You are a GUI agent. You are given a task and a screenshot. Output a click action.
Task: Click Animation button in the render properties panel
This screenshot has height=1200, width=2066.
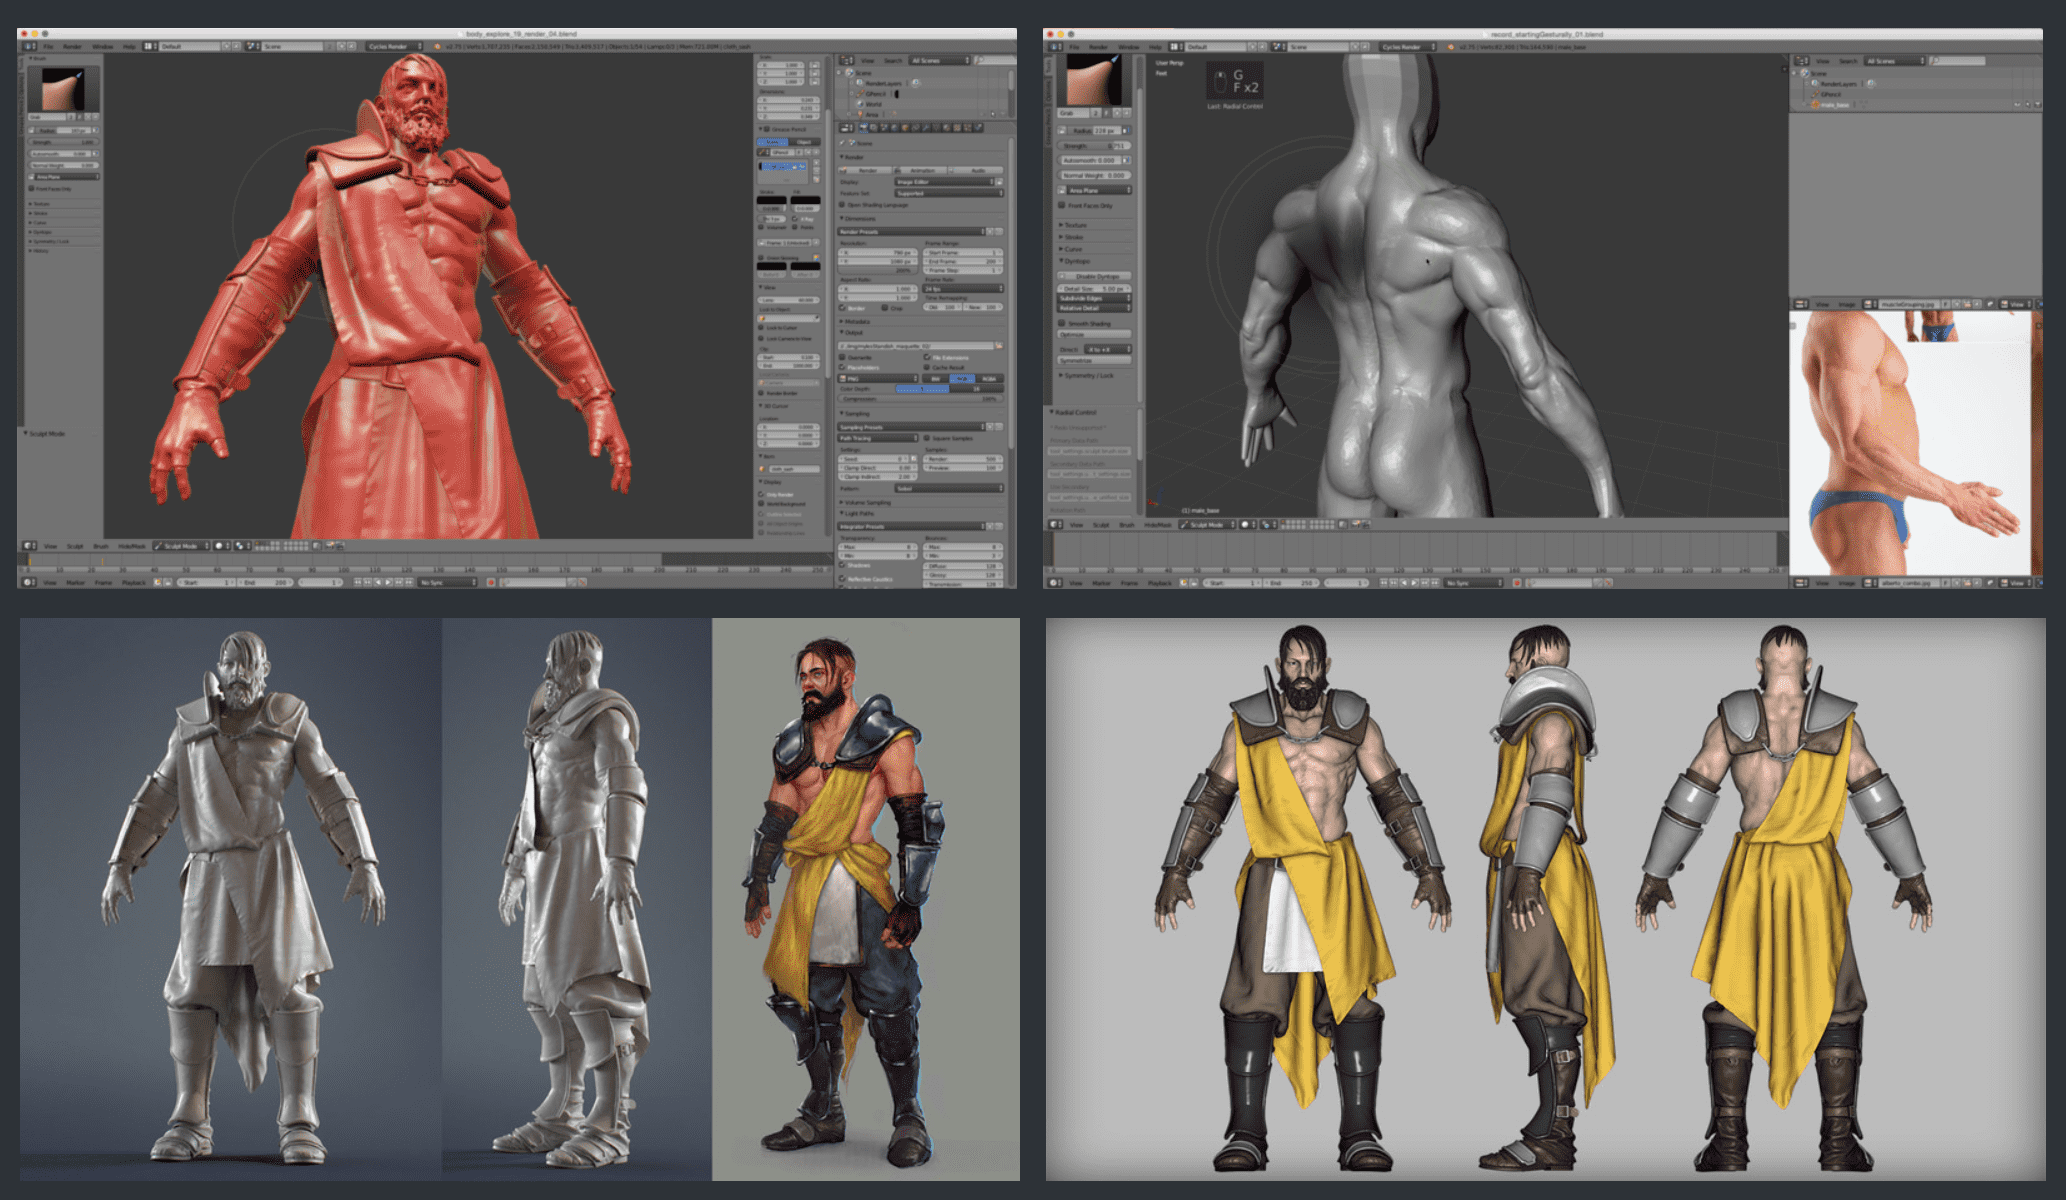tap(921, 171)
